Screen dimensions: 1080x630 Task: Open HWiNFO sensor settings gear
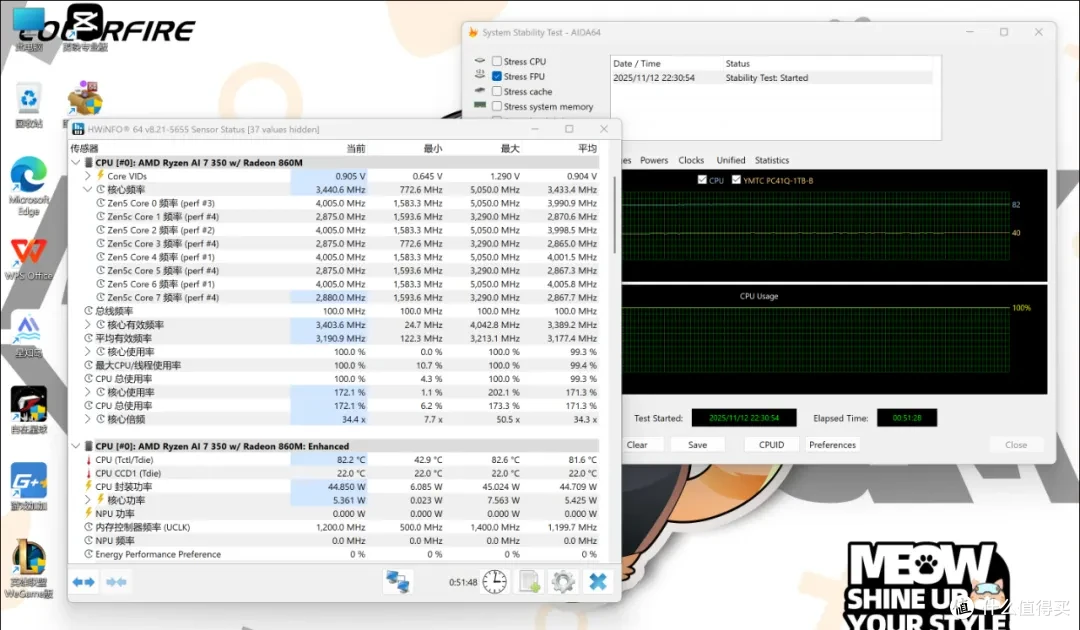point(563,582)
